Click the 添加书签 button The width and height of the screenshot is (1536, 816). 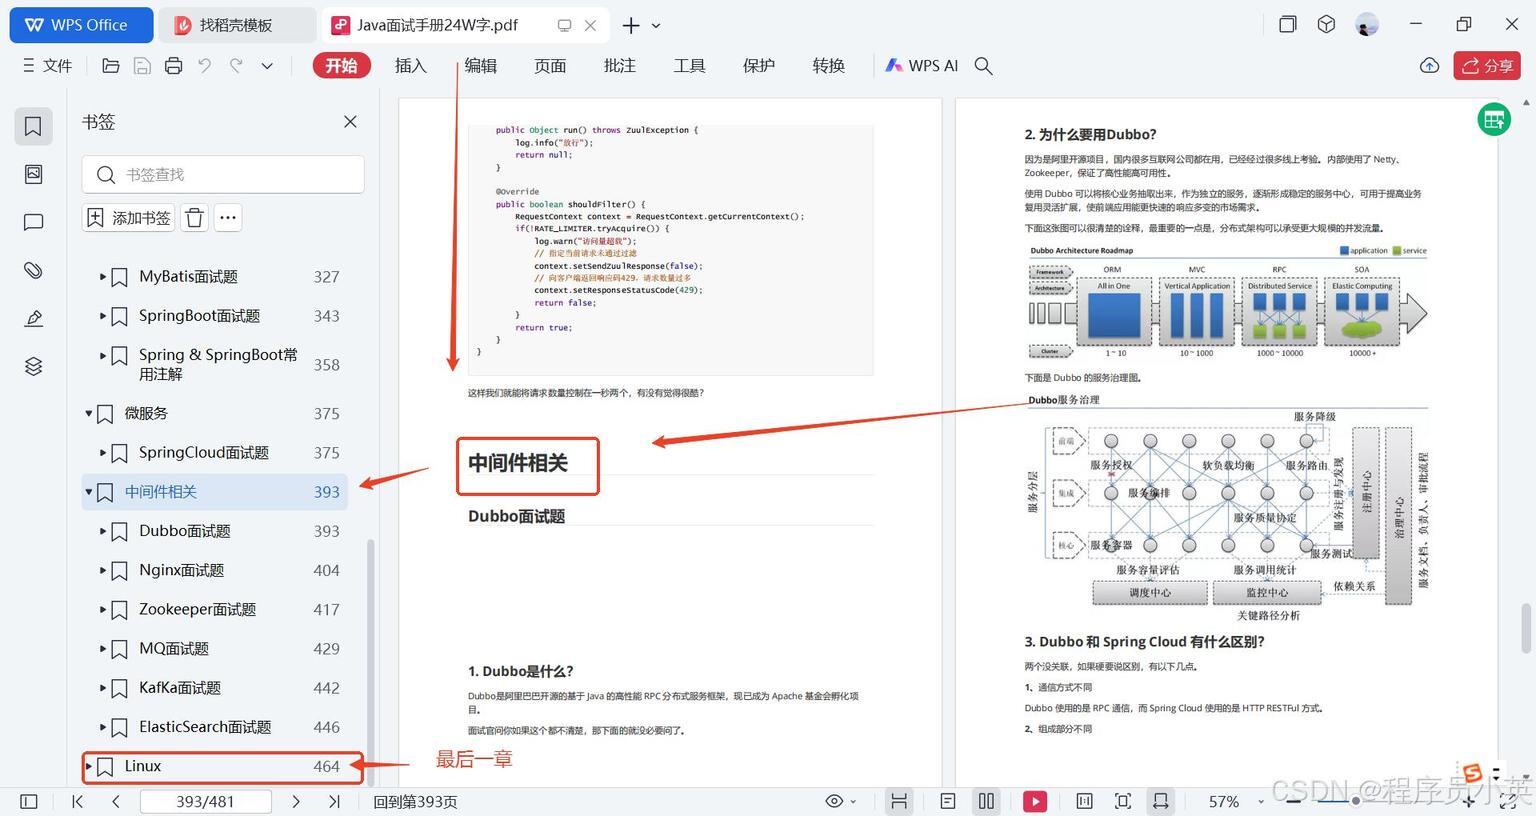click(129, 218)
